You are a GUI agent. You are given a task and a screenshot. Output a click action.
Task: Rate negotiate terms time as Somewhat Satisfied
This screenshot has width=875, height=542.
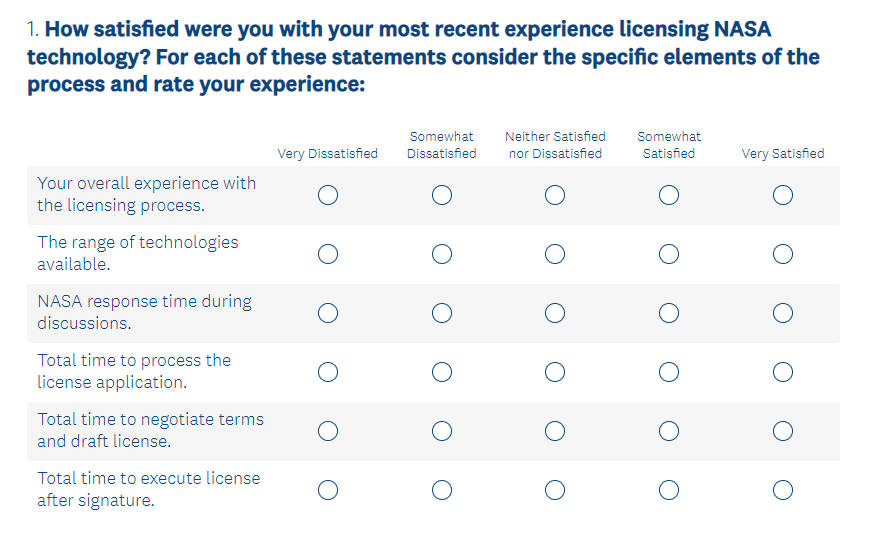[669, 431]
